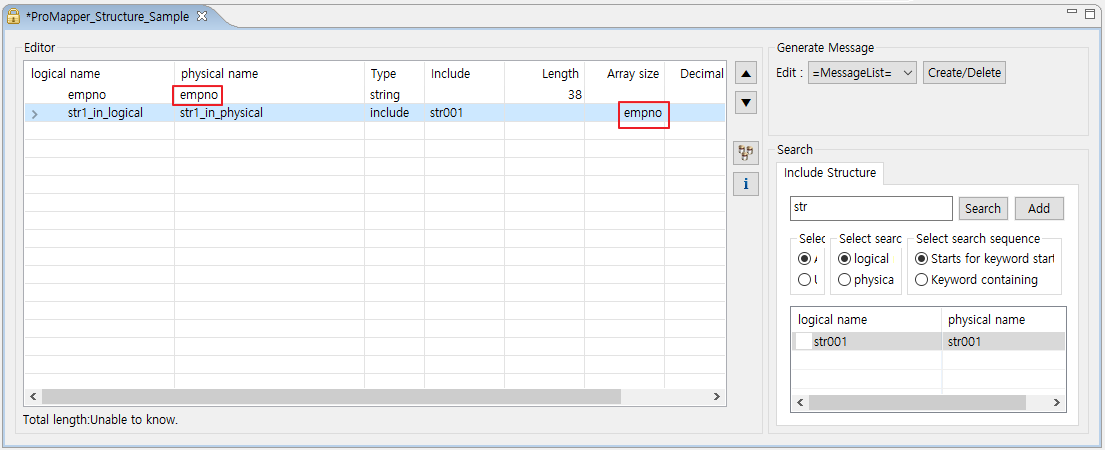The width and height of the screenshot is (1105, 450).
Task: Click the Search button
Action: coord(983,208)
